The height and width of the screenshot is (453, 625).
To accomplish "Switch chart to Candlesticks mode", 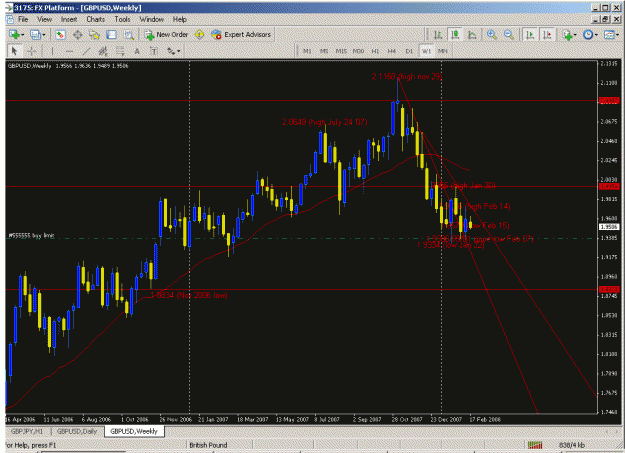I will tap(455, 35).
